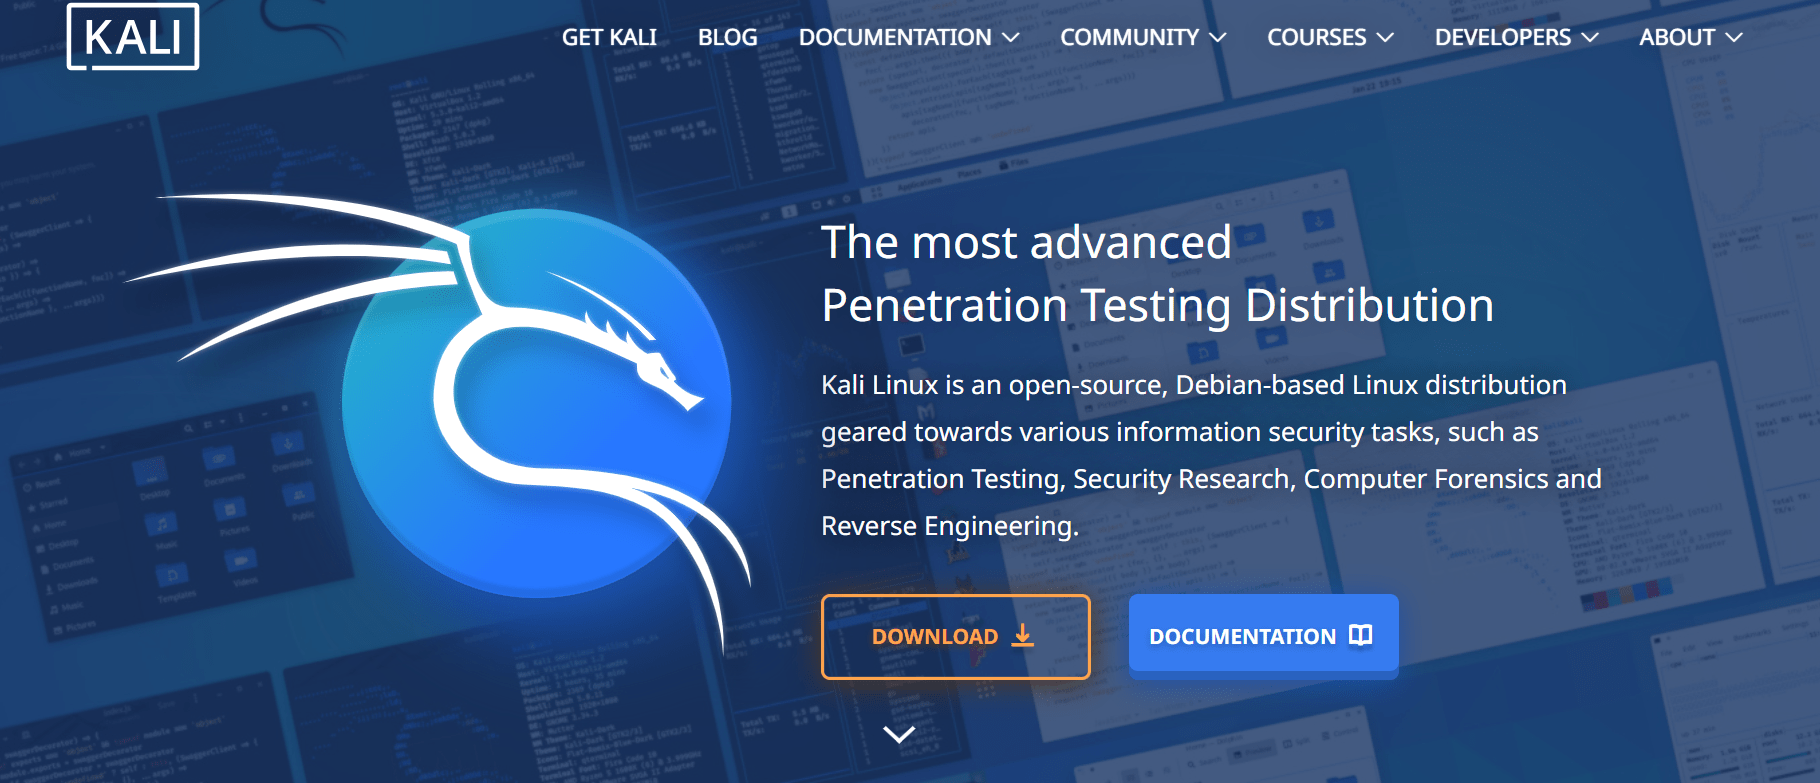This screenshot has height=783, width=1820.
Task: Click the open book icon
Action: [1361, 636]
